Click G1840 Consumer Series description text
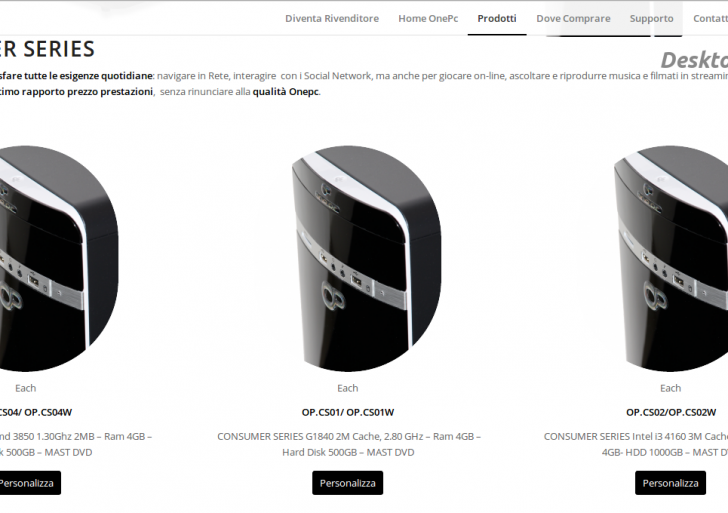Screen dimensions: 728x513 349,444
